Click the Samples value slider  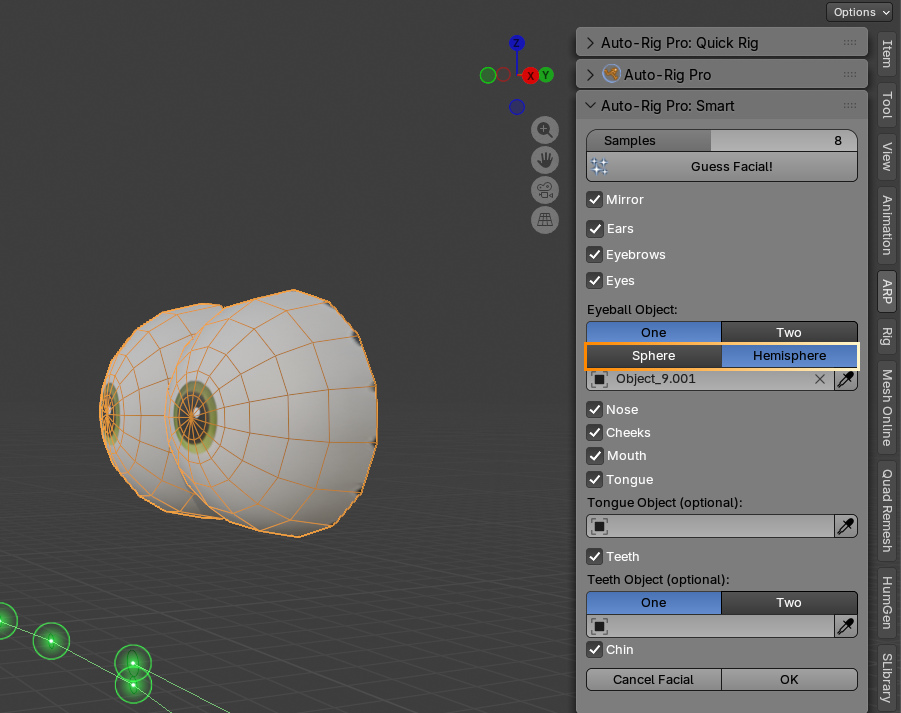point(722,141)
